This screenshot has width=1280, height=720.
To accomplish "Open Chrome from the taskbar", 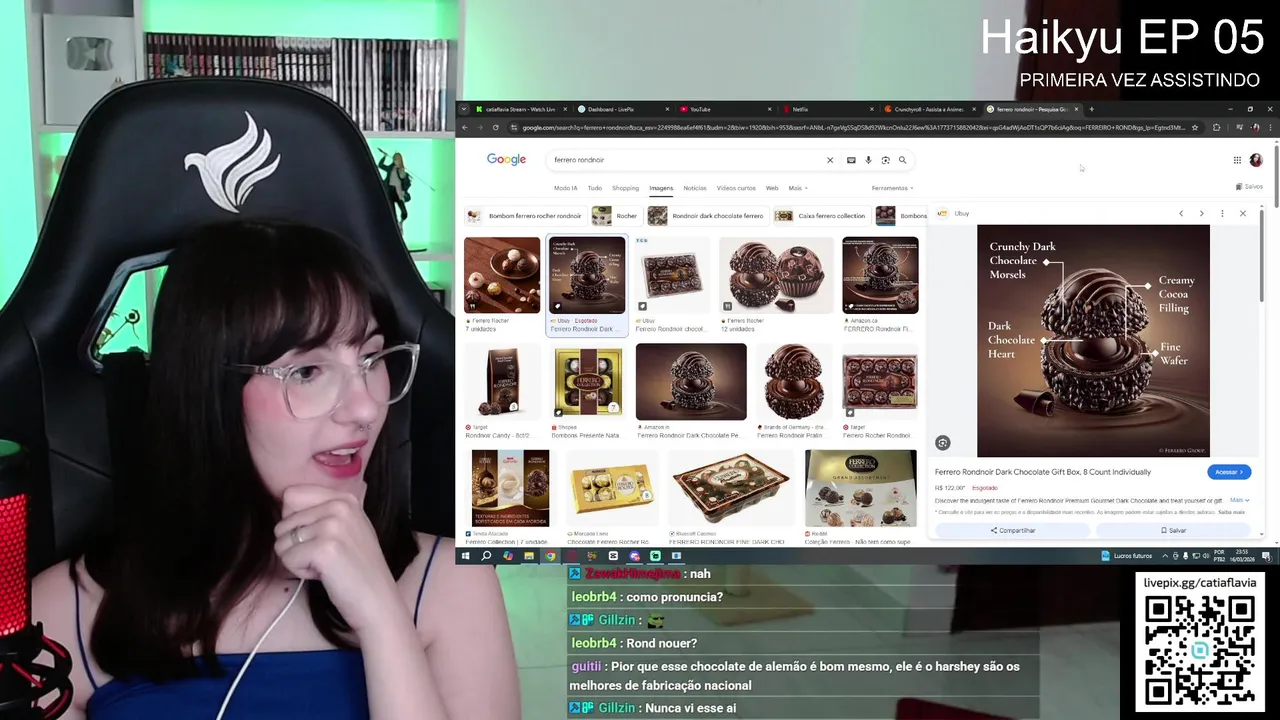I will (x=550, y=556).
